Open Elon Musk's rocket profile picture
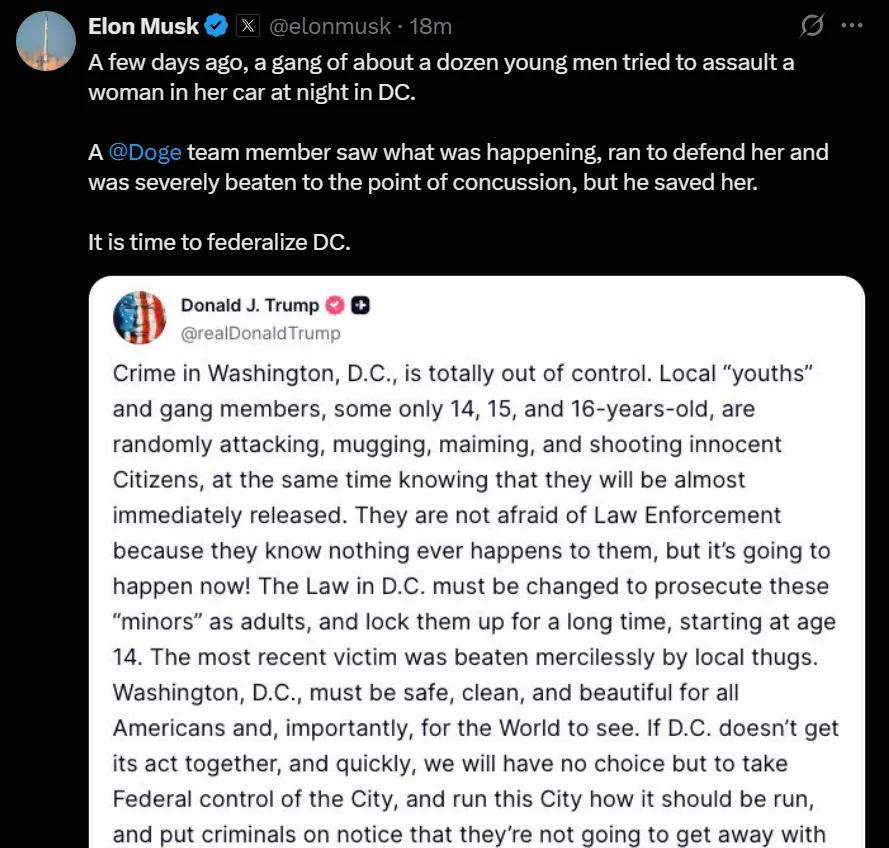The width and height of the screenshot is (889, 848). (x=45, y=41)
